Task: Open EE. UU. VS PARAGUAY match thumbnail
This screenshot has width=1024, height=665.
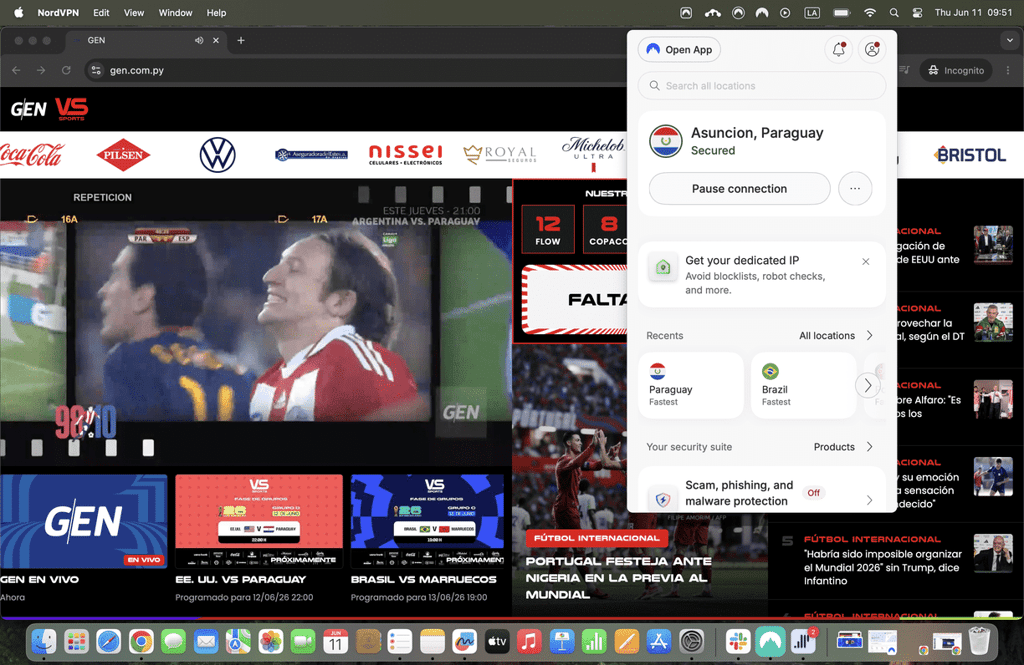Action: (259, 521)
